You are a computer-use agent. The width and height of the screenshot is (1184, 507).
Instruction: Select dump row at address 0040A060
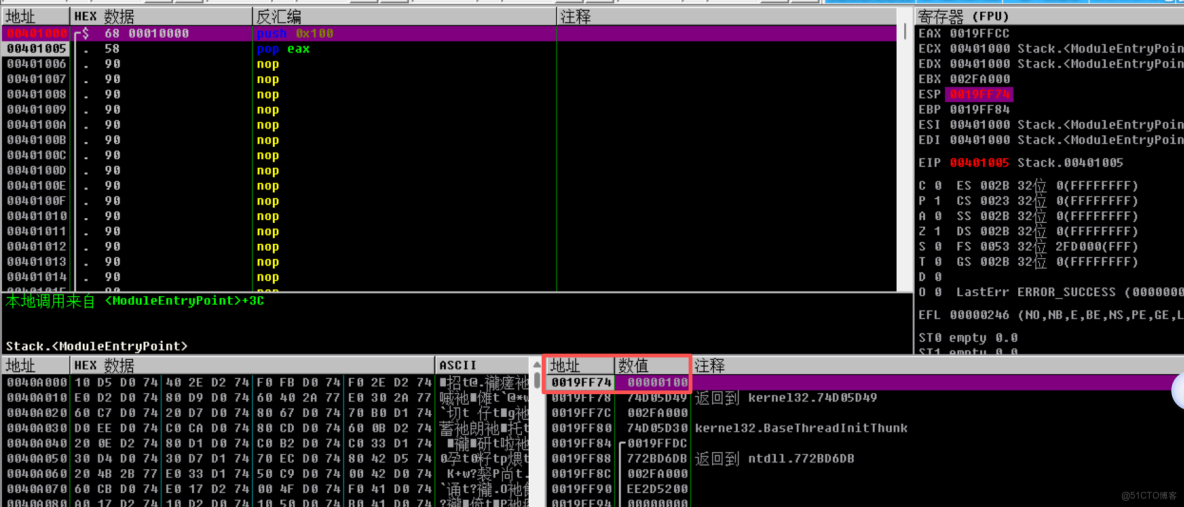click(264, 474)
